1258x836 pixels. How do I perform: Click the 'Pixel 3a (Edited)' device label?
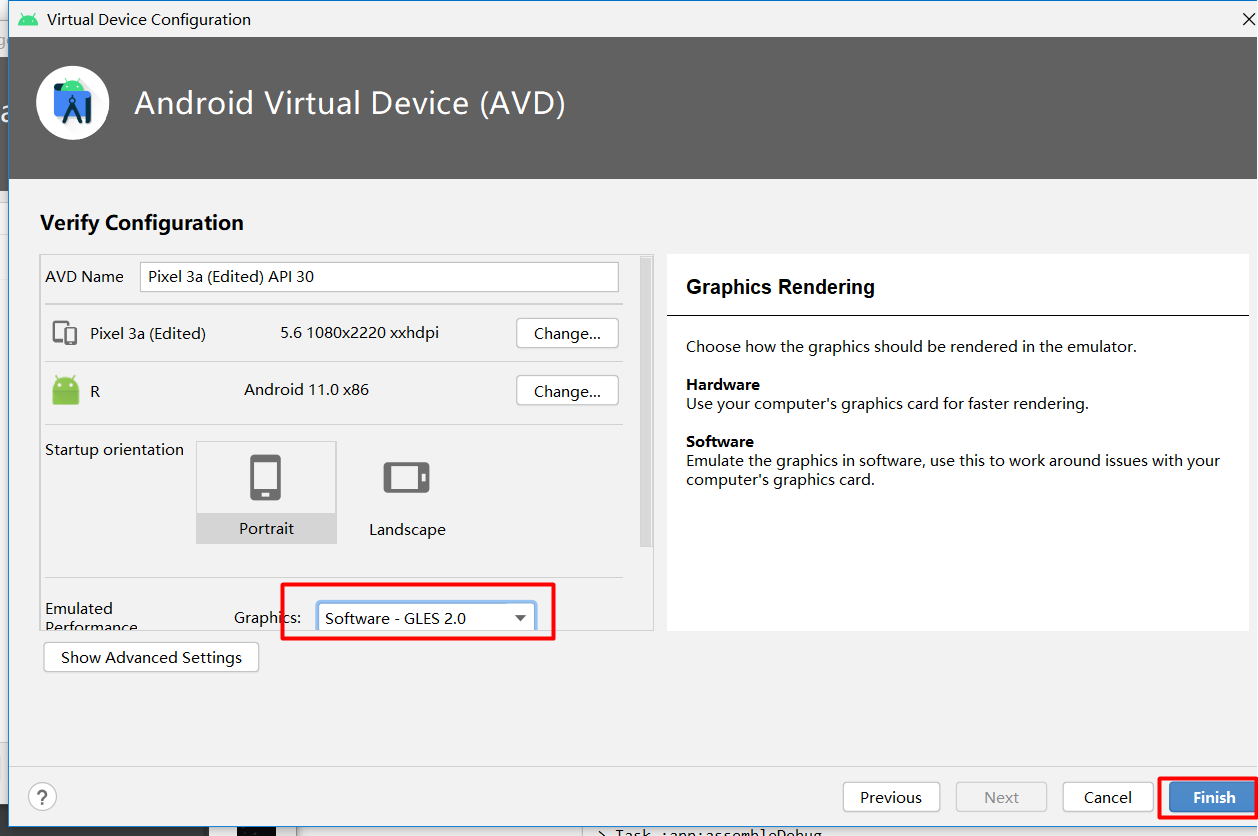pos(148,334)
